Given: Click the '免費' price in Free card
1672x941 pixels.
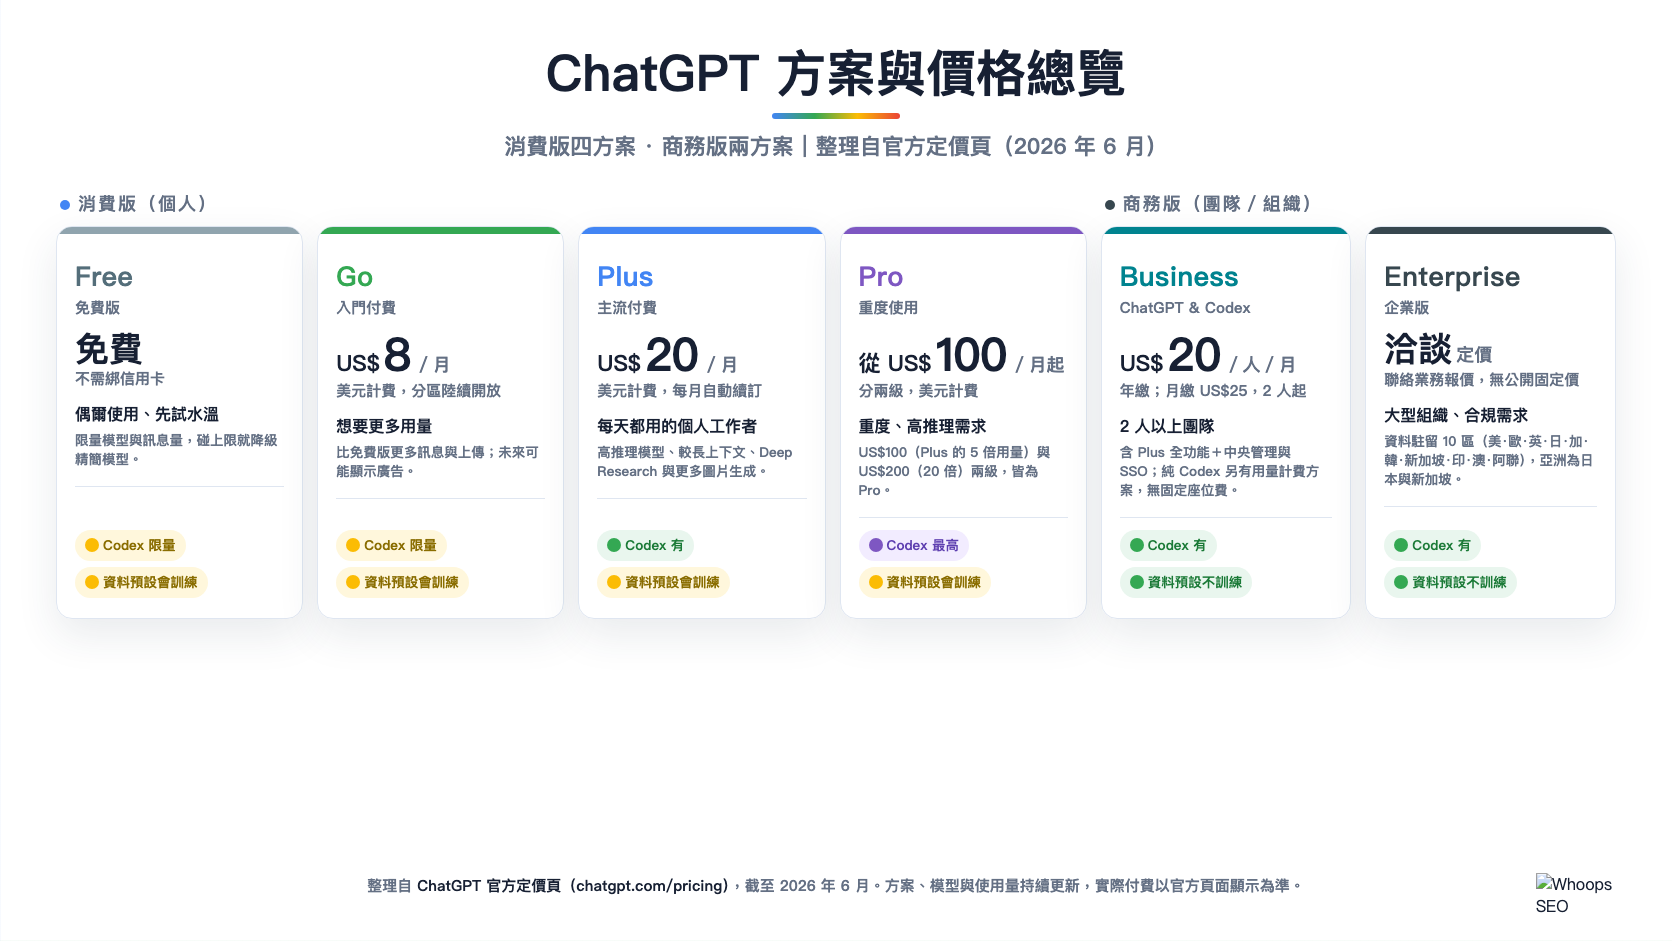Looking at the screenshot, I should [x=108, y=349].
